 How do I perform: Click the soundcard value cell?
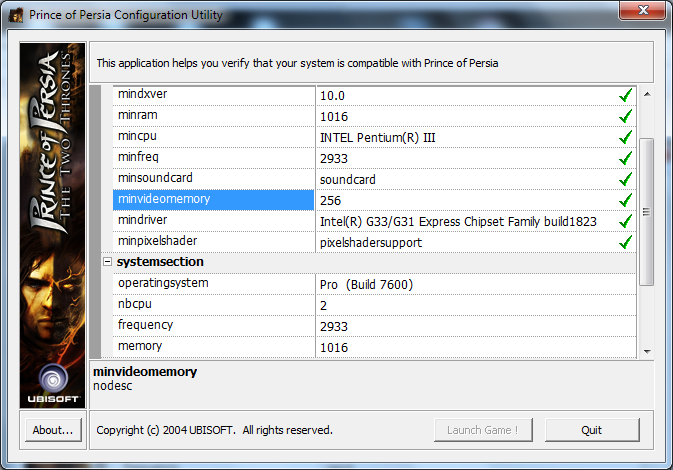476,179
